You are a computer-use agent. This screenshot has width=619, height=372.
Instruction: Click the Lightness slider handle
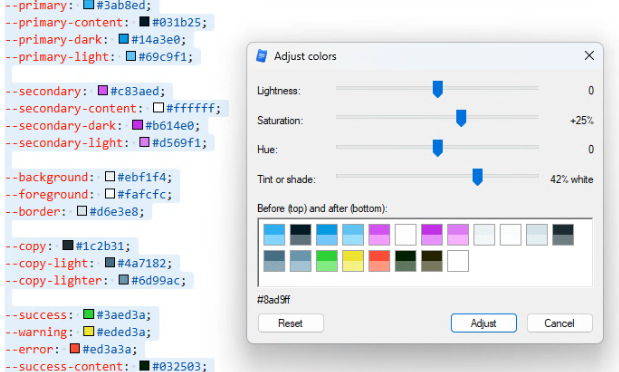437,89
